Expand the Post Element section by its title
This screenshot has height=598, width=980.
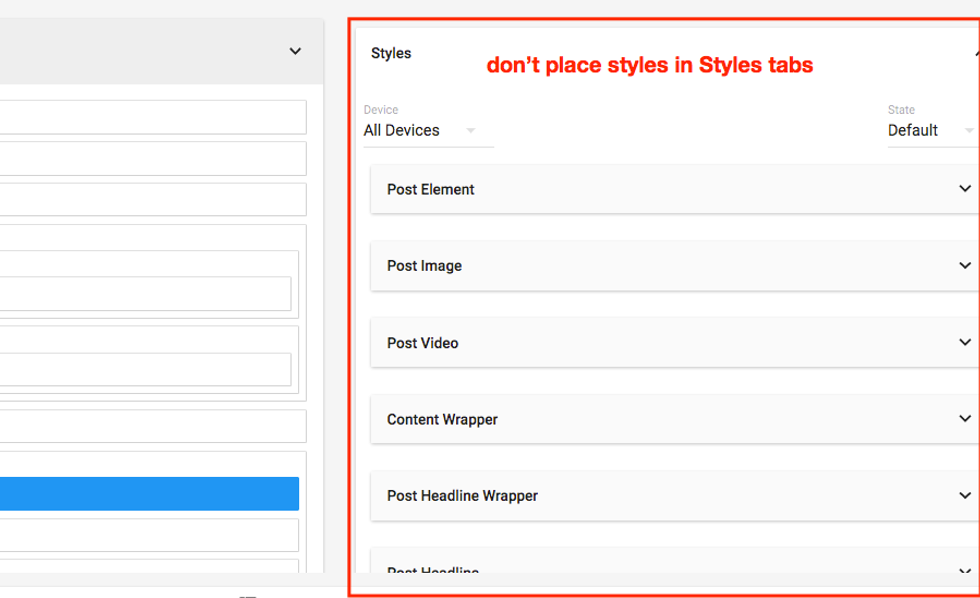pyautogui.click(x=431, y=189)
